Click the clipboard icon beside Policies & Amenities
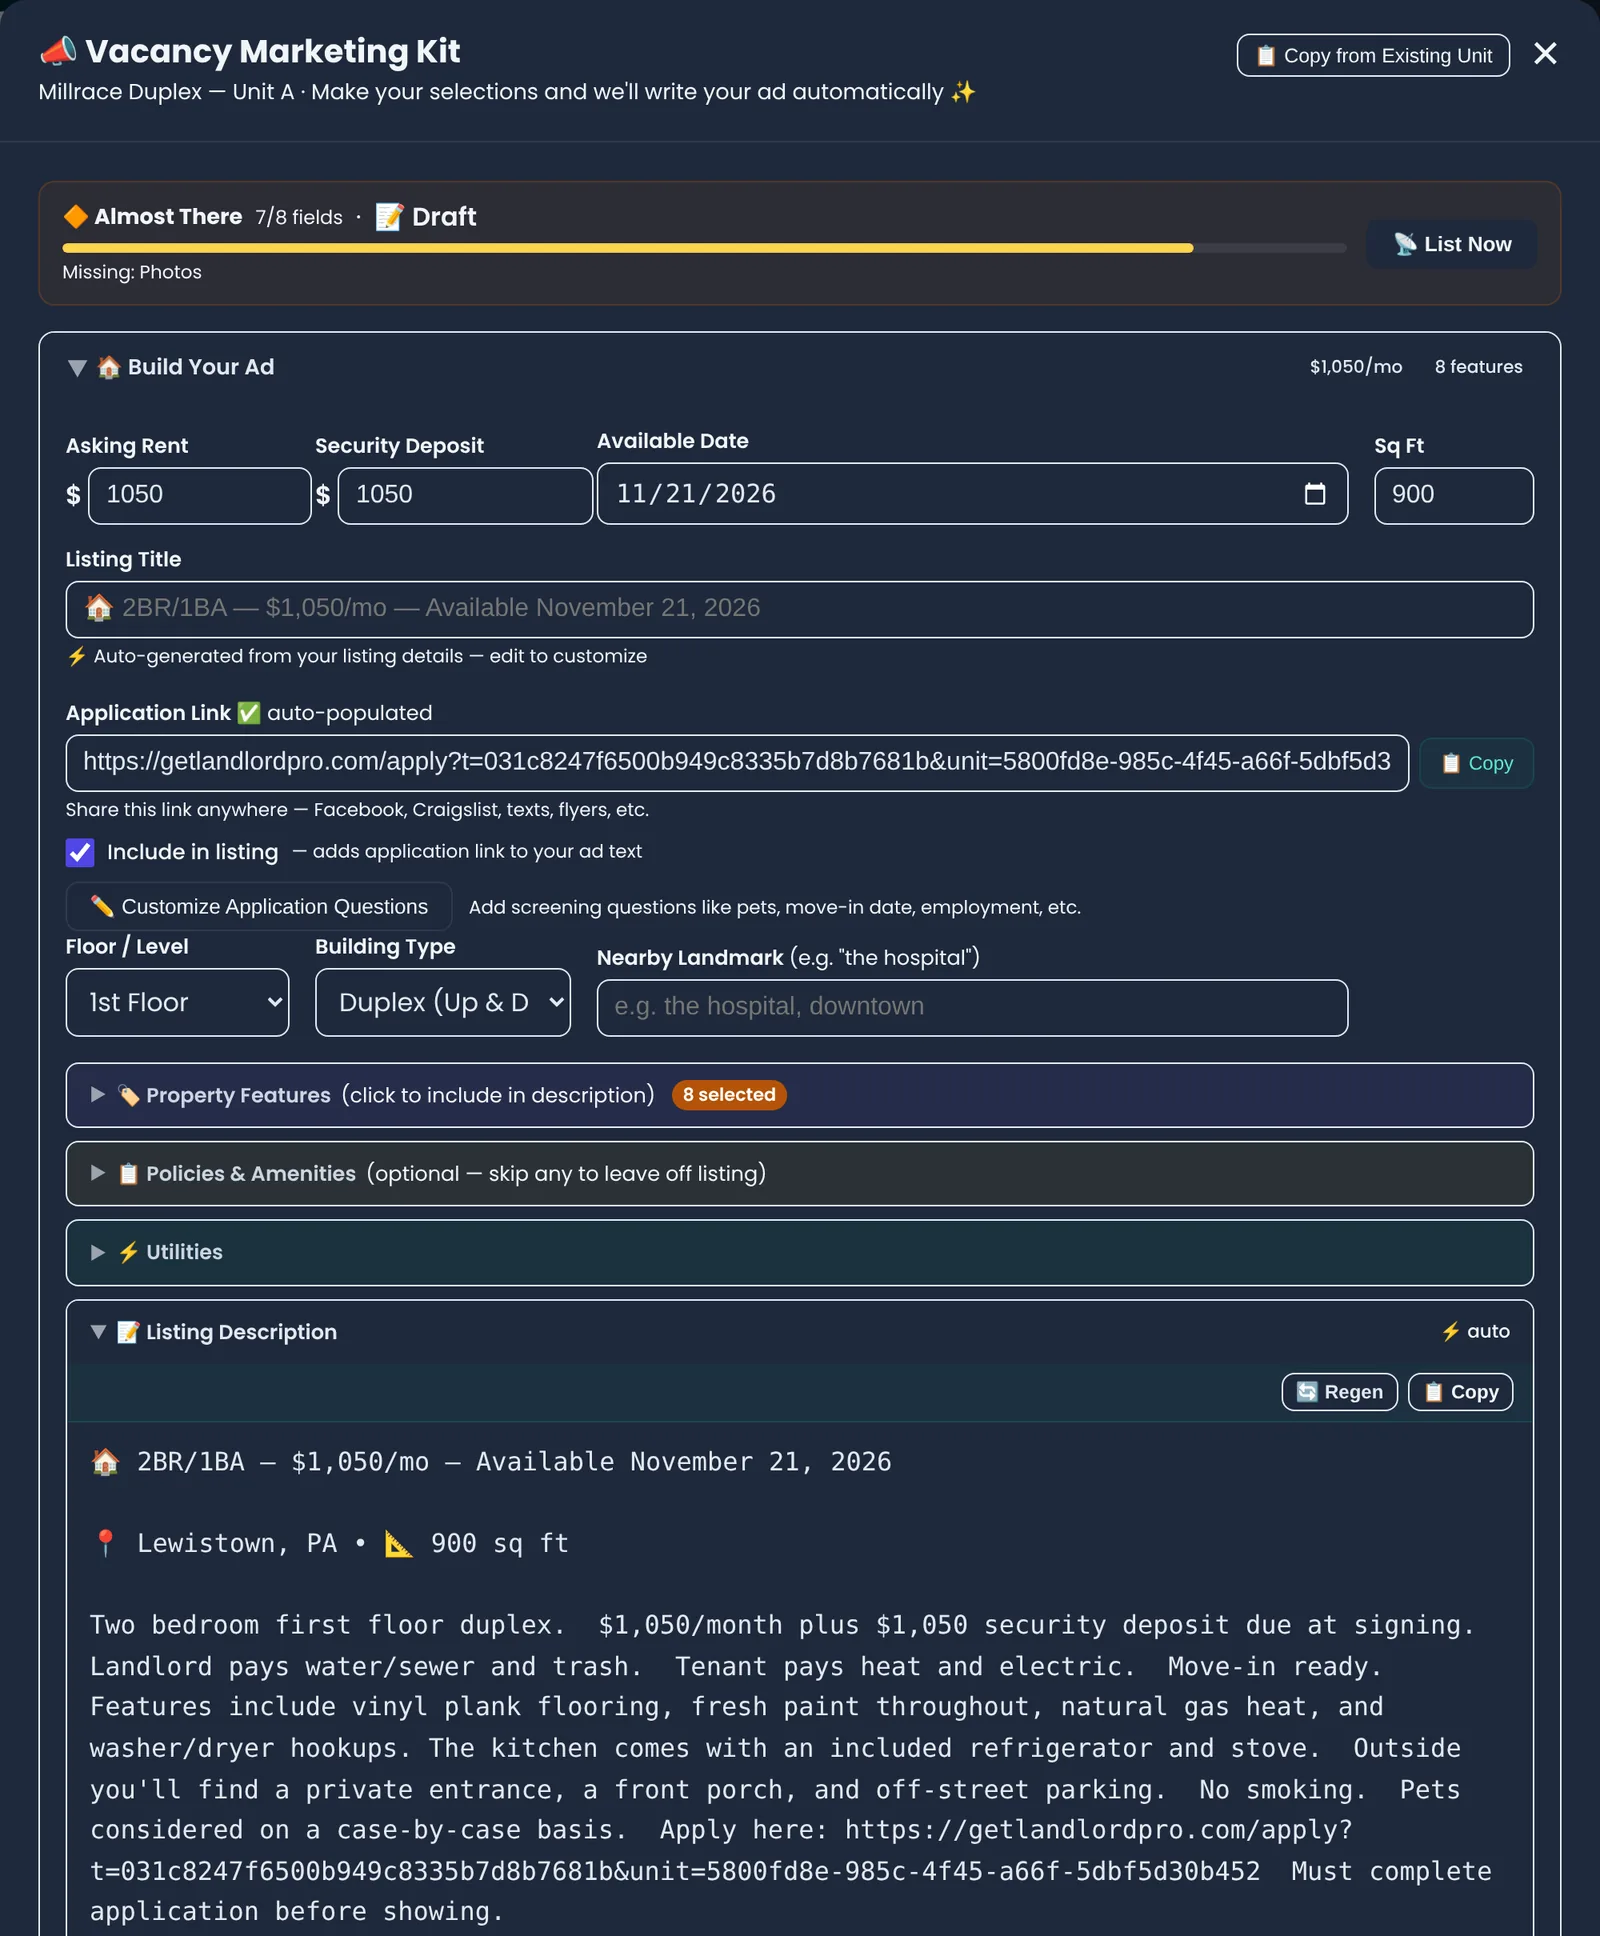1600x1936 pixels. tap(128, 1174)
